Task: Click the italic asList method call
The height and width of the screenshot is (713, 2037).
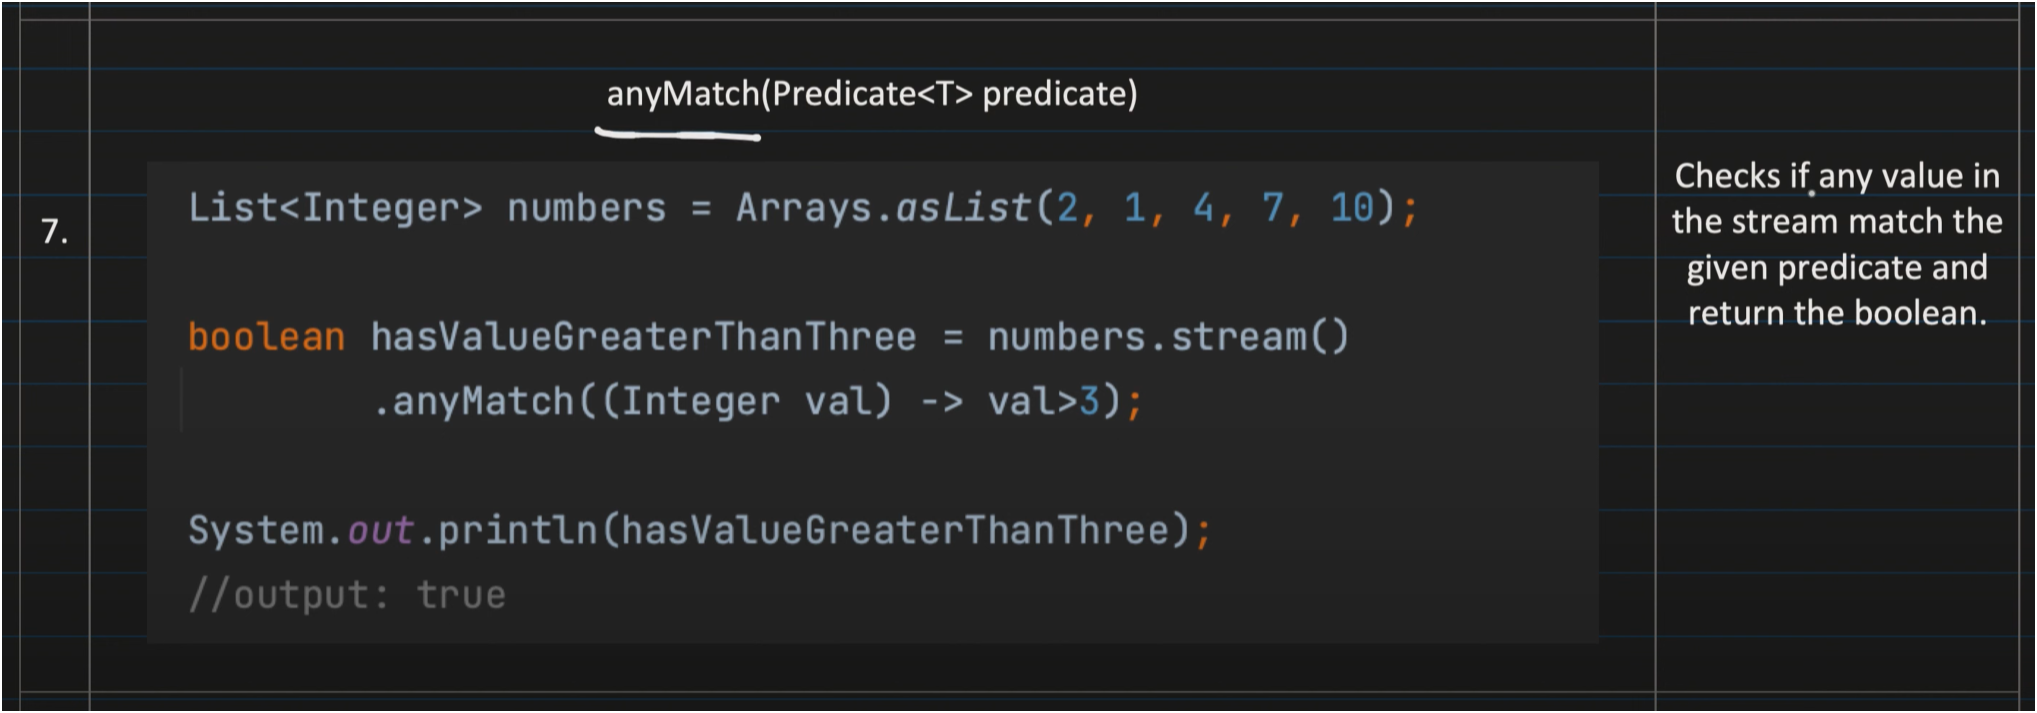Action: point(962,208)
